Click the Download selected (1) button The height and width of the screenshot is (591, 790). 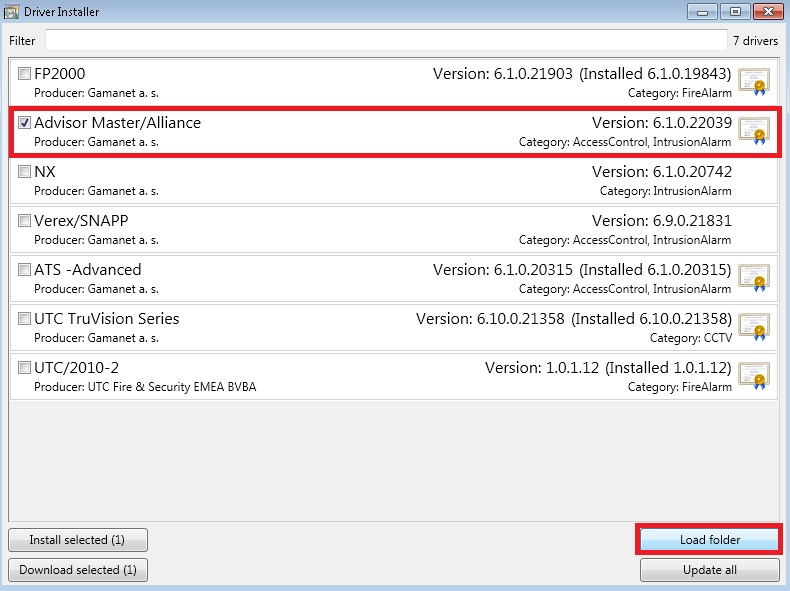78,570
